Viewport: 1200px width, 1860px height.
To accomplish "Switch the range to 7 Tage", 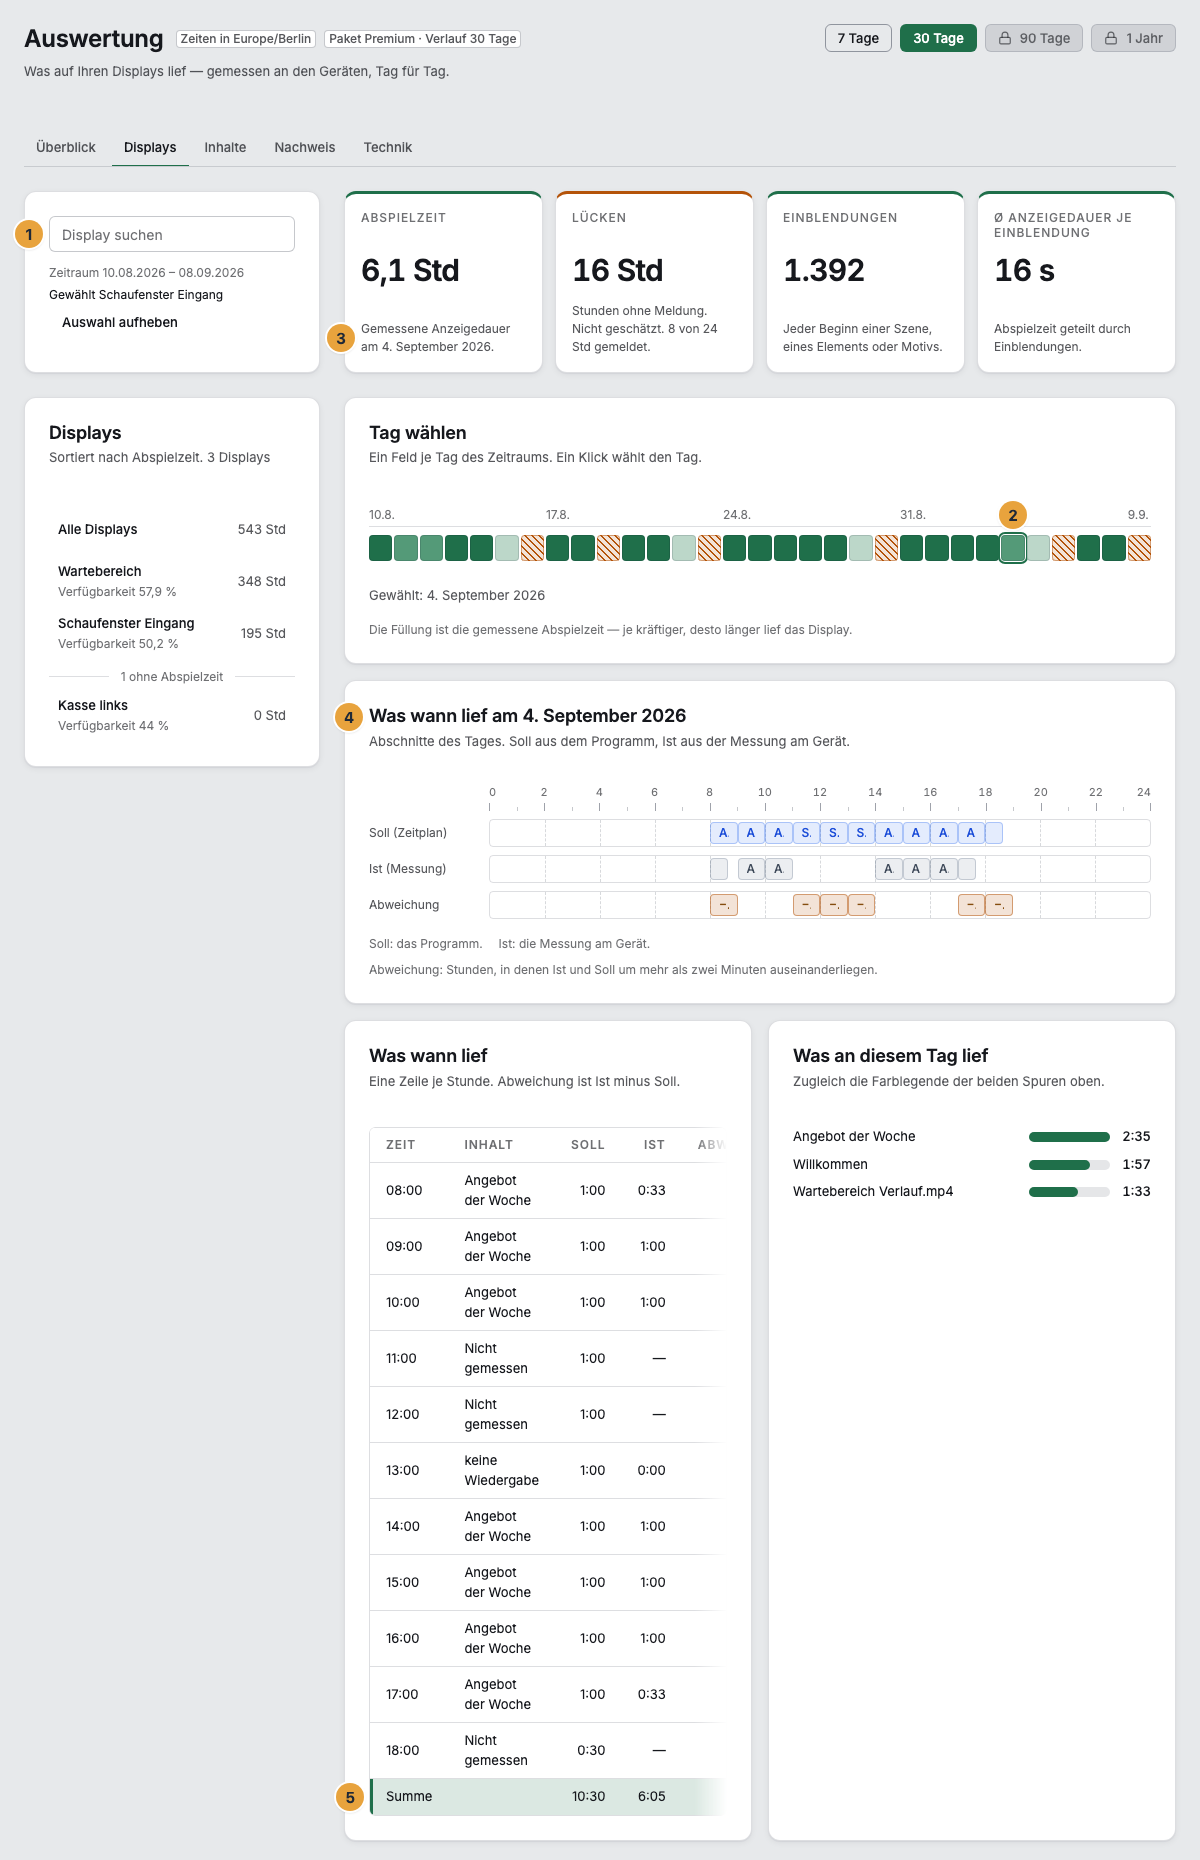I will (x=858, y=38).
